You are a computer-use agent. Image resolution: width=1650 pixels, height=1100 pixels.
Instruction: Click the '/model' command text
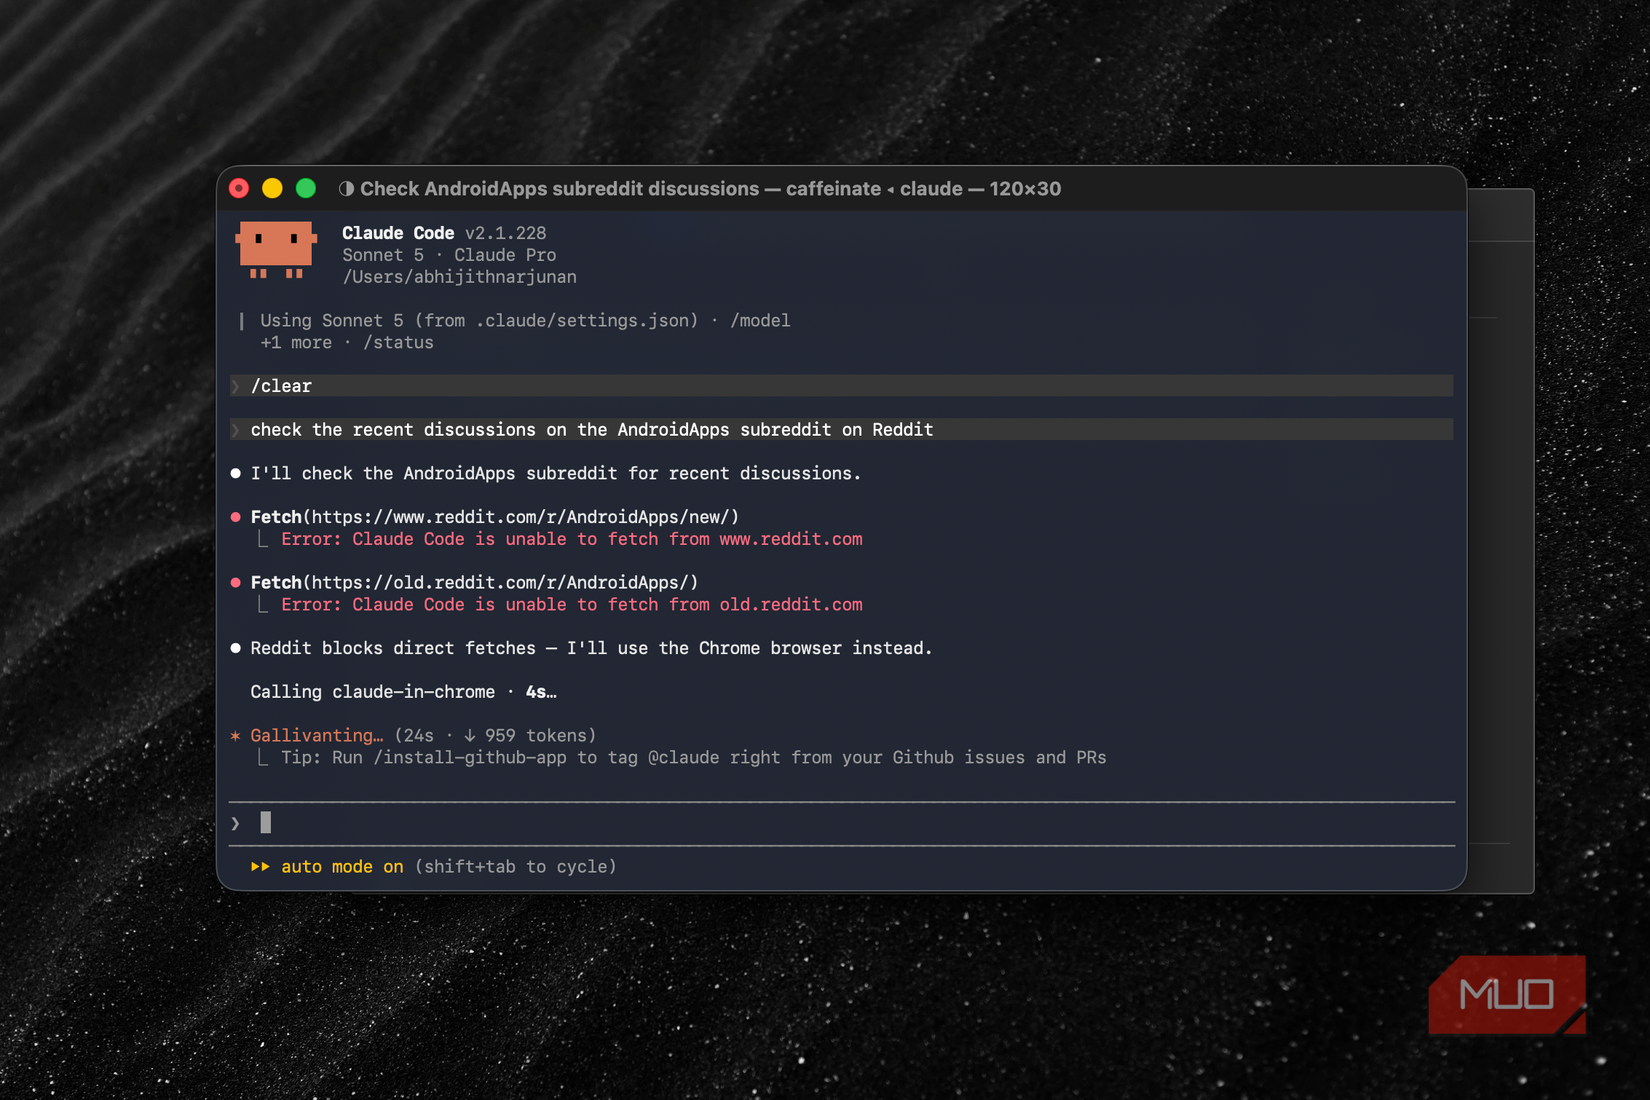pyautogui.click(x=760, y=321)
